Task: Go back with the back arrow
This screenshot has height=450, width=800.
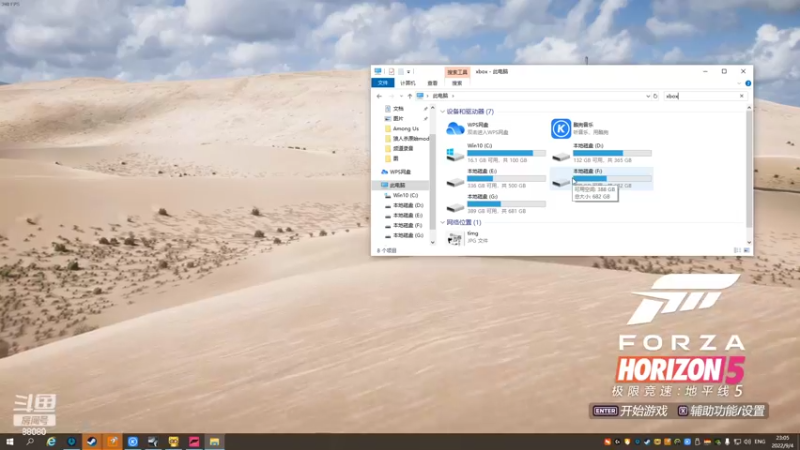Action: click(379, 96)
